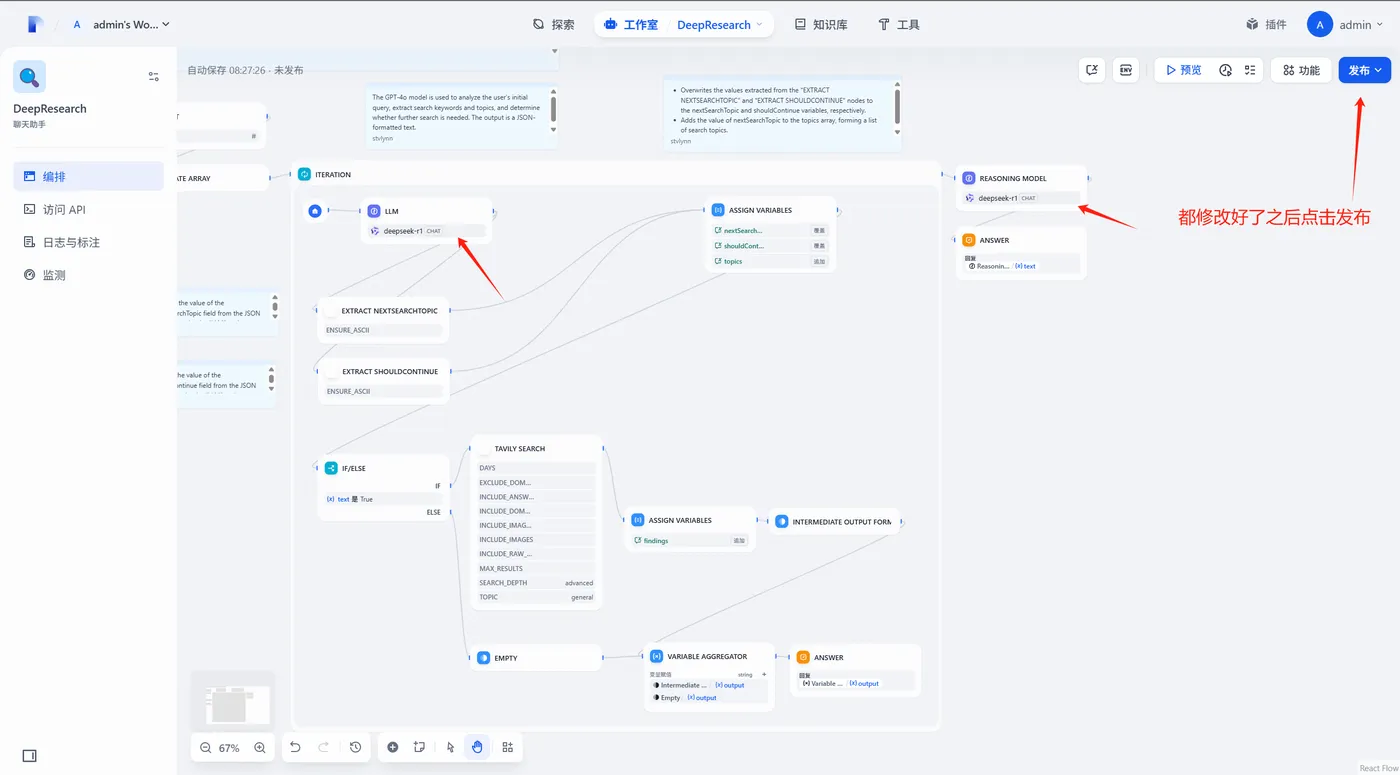Click the shouldCont... variable row
Screen dimensions: 1400x775
click(771, 246)
